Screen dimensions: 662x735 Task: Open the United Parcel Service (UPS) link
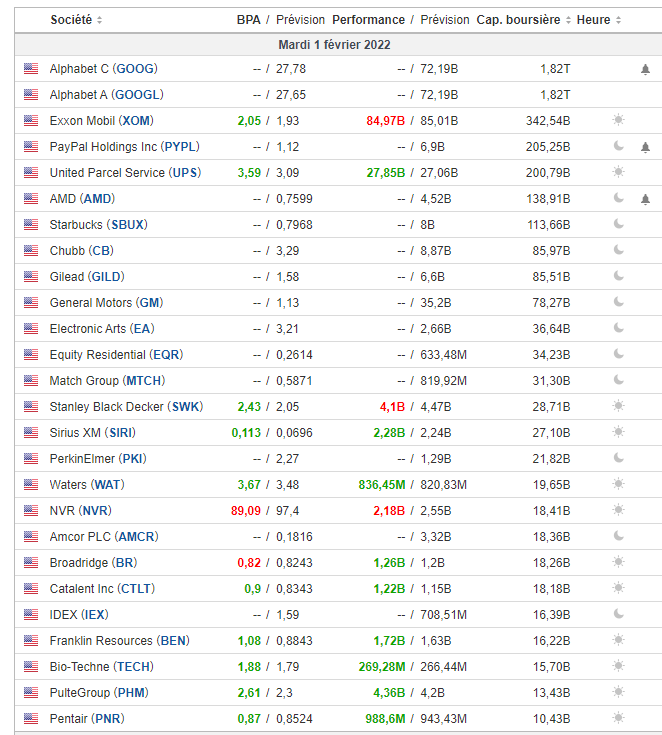point(125,173)
